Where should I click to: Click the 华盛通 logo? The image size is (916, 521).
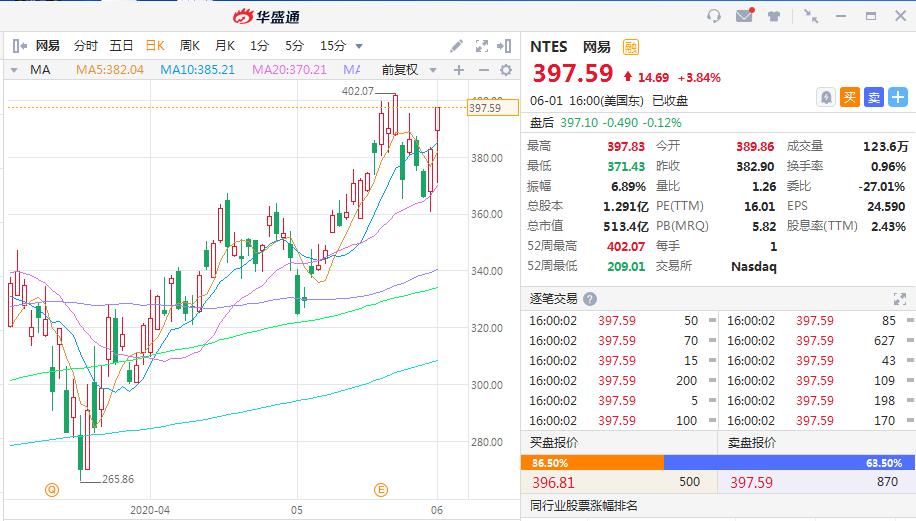coord(266,16)
